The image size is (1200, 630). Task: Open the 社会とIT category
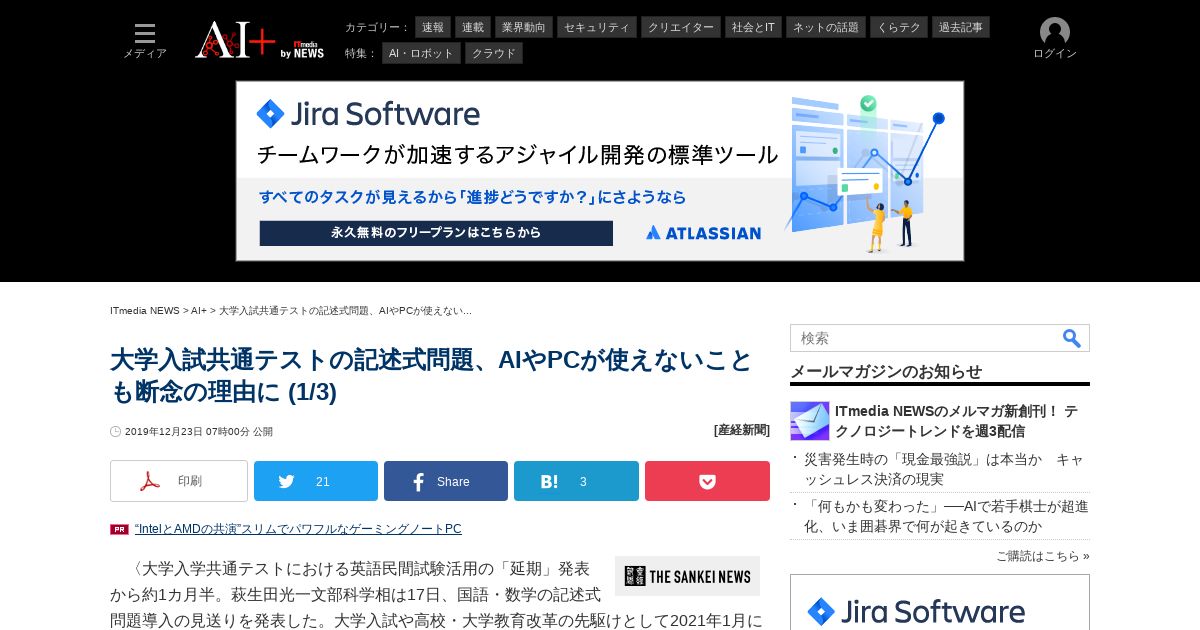(x=753, y=27)
